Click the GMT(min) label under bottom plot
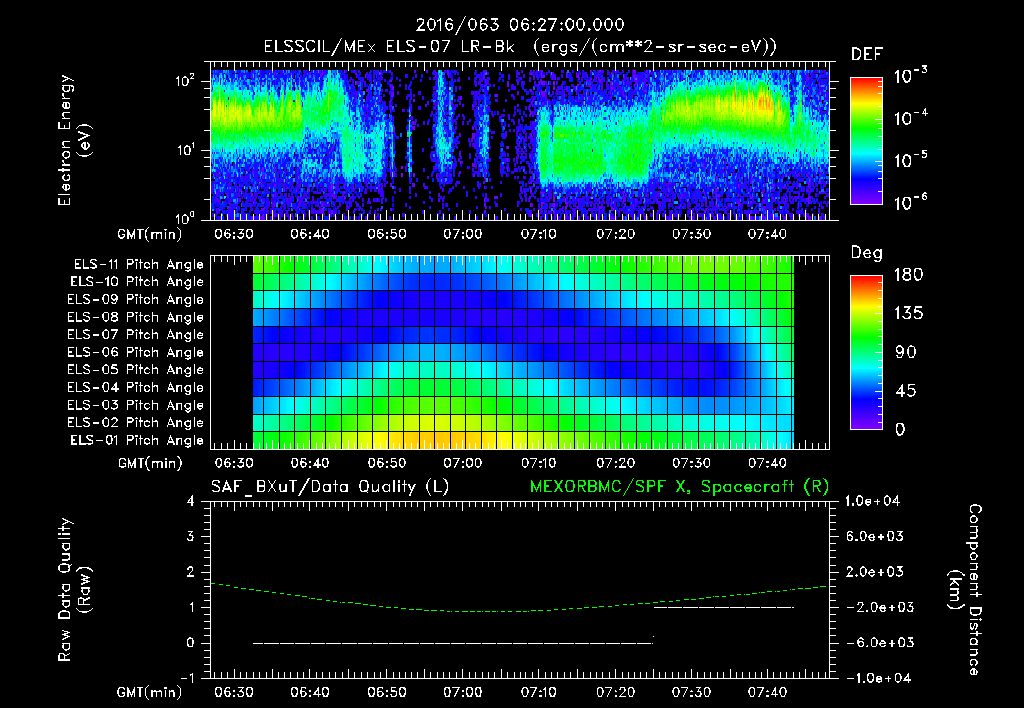The image size is (1024, 708). (x=150, y=692)
